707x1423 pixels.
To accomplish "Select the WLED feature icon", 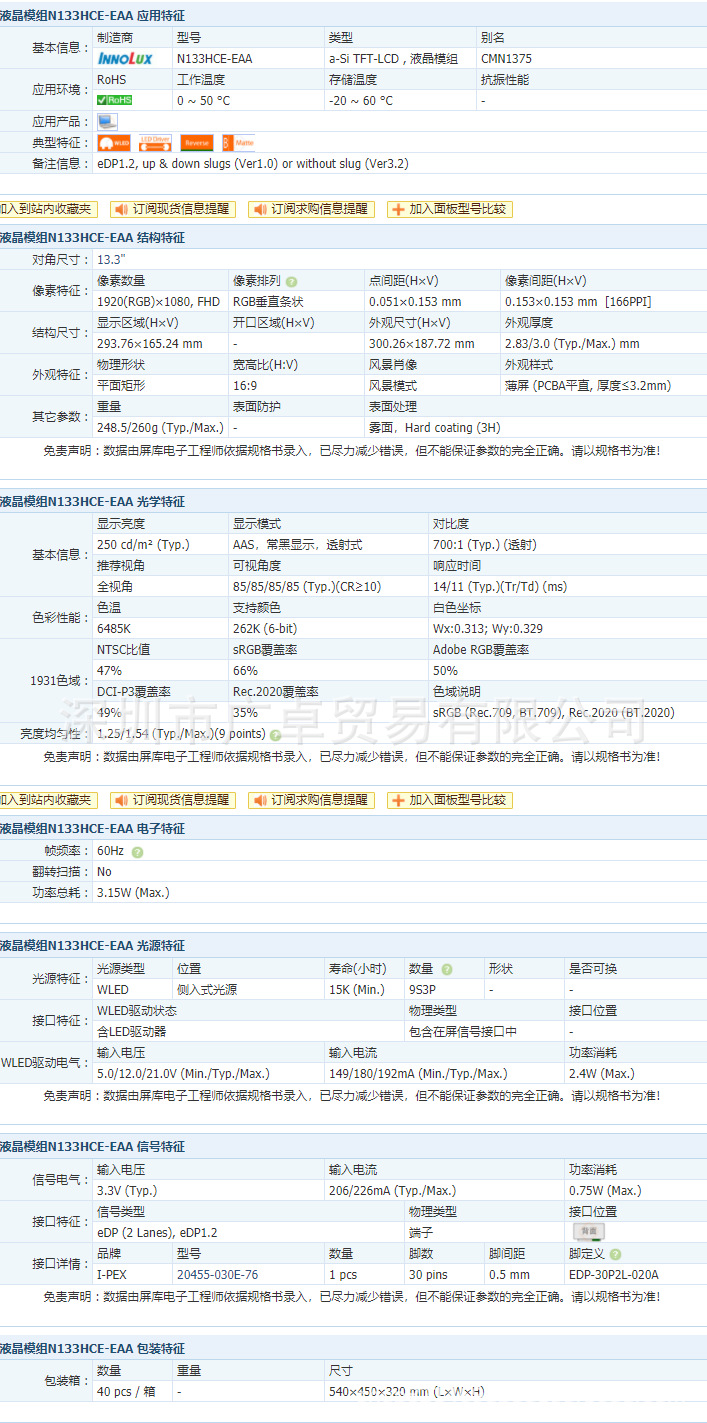I will point(114,142).
